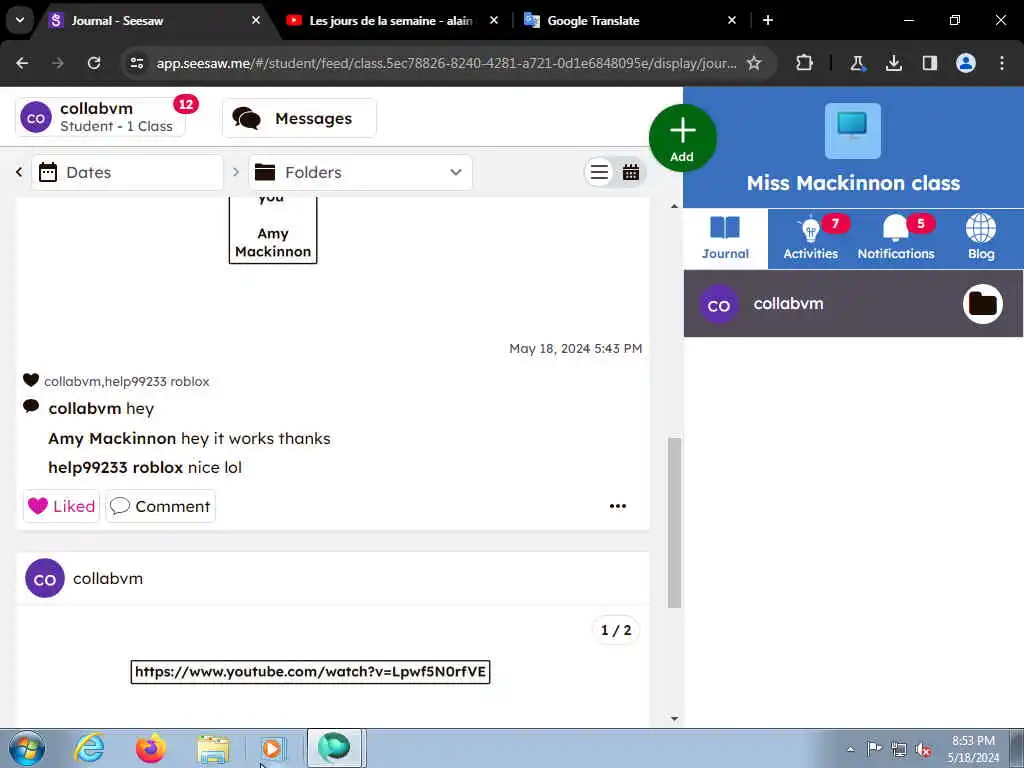Close the Google Translate tab

tap(731, 20)
